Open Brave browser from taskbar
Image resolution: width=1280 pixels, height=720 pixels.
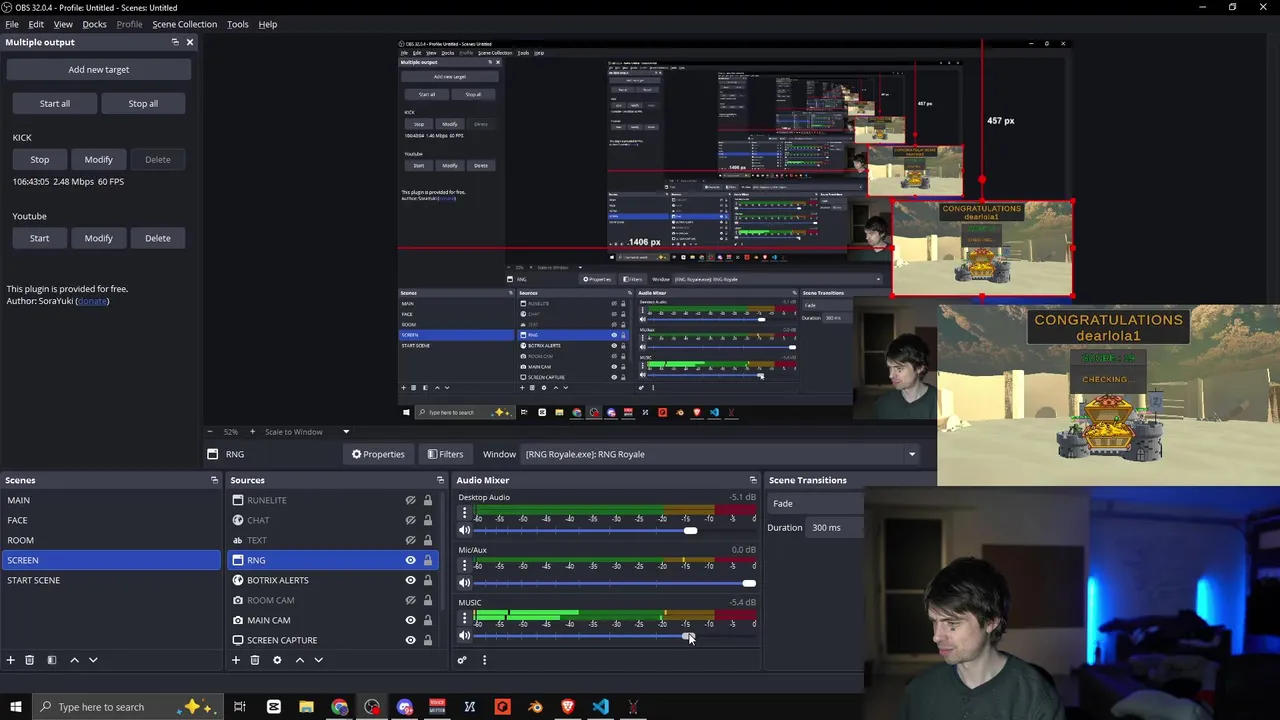coord(568,707)
